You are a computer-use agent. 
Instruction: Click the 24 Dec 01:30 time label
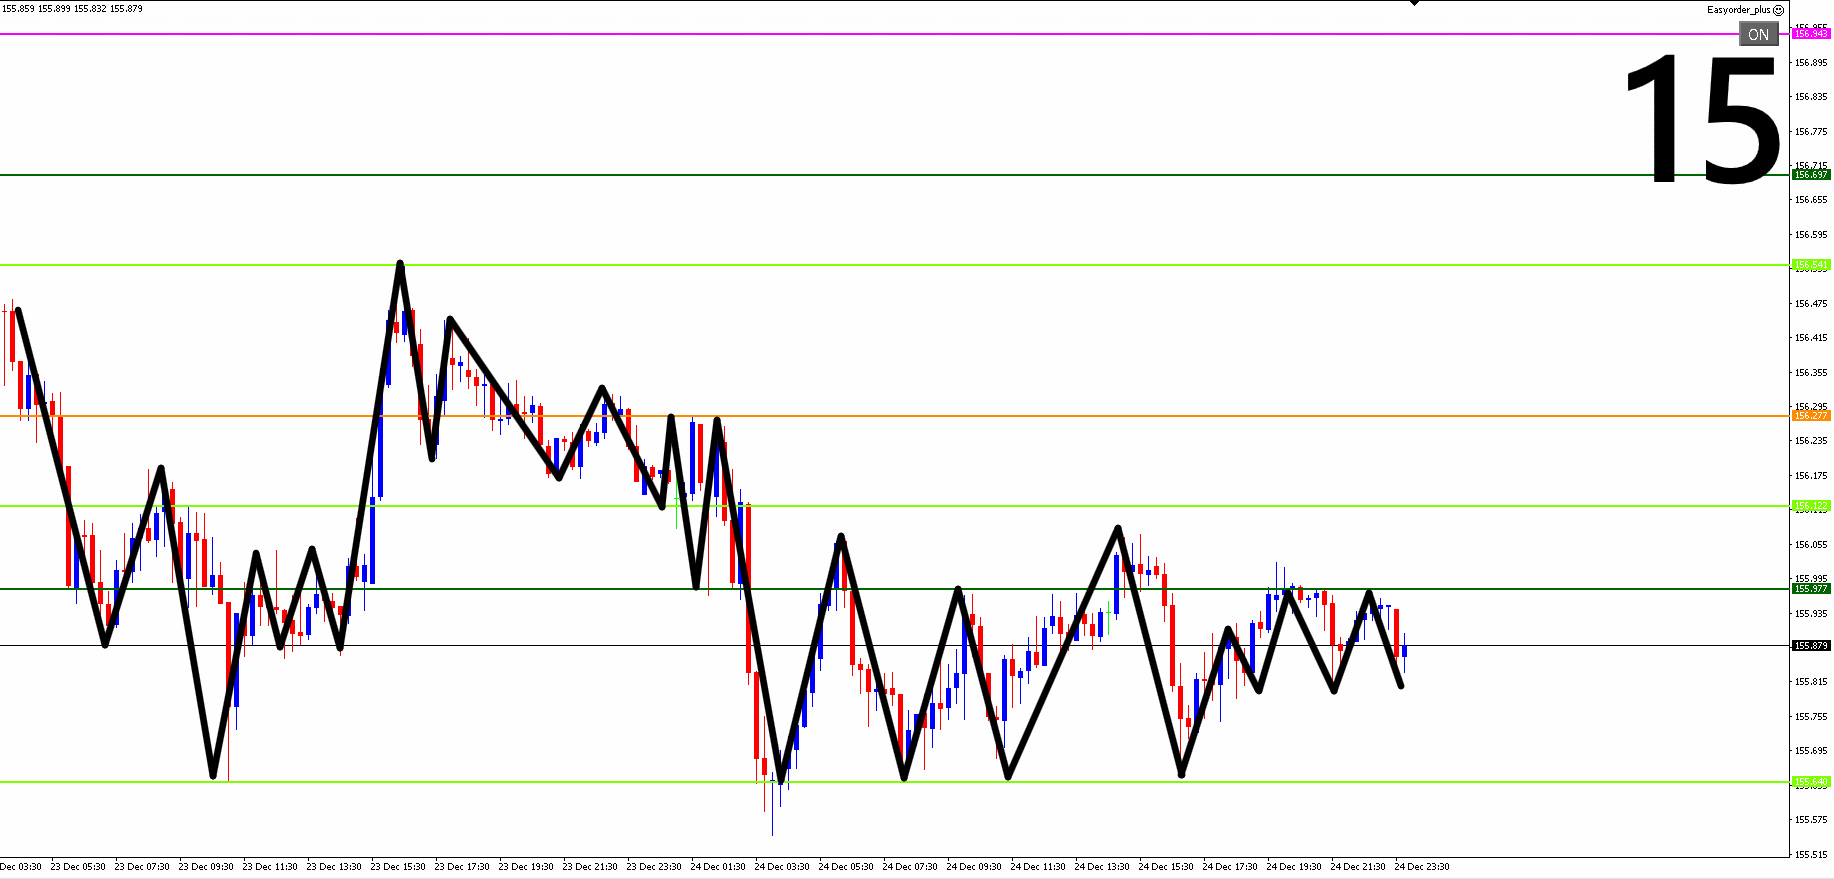pyautogui.click(x=718, y=867)
